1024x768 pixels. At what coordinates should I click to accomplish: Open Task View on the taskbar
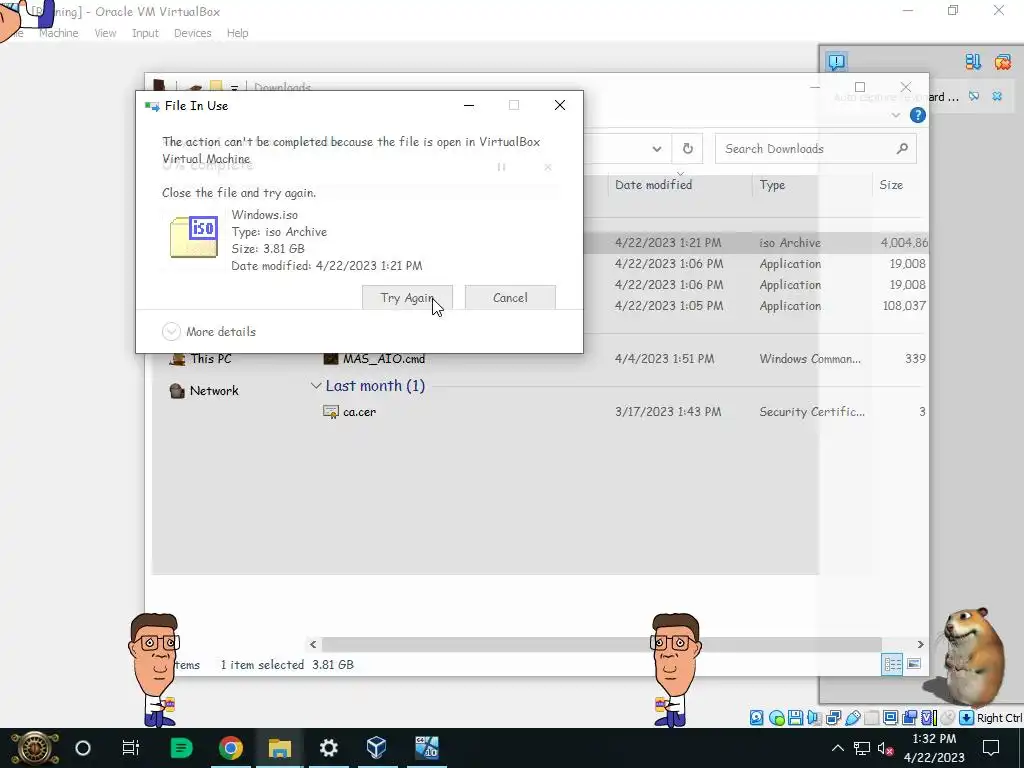[131, 748]
